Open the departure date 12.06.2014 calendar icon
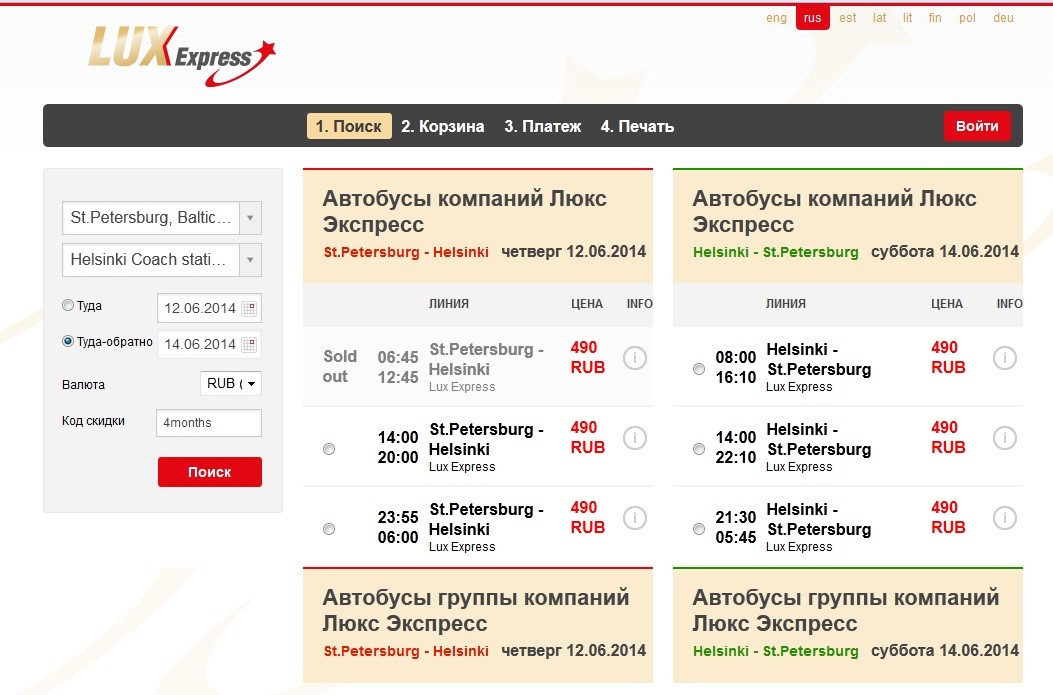Viewport: 1053px width, 695px height. coord(249,308)
